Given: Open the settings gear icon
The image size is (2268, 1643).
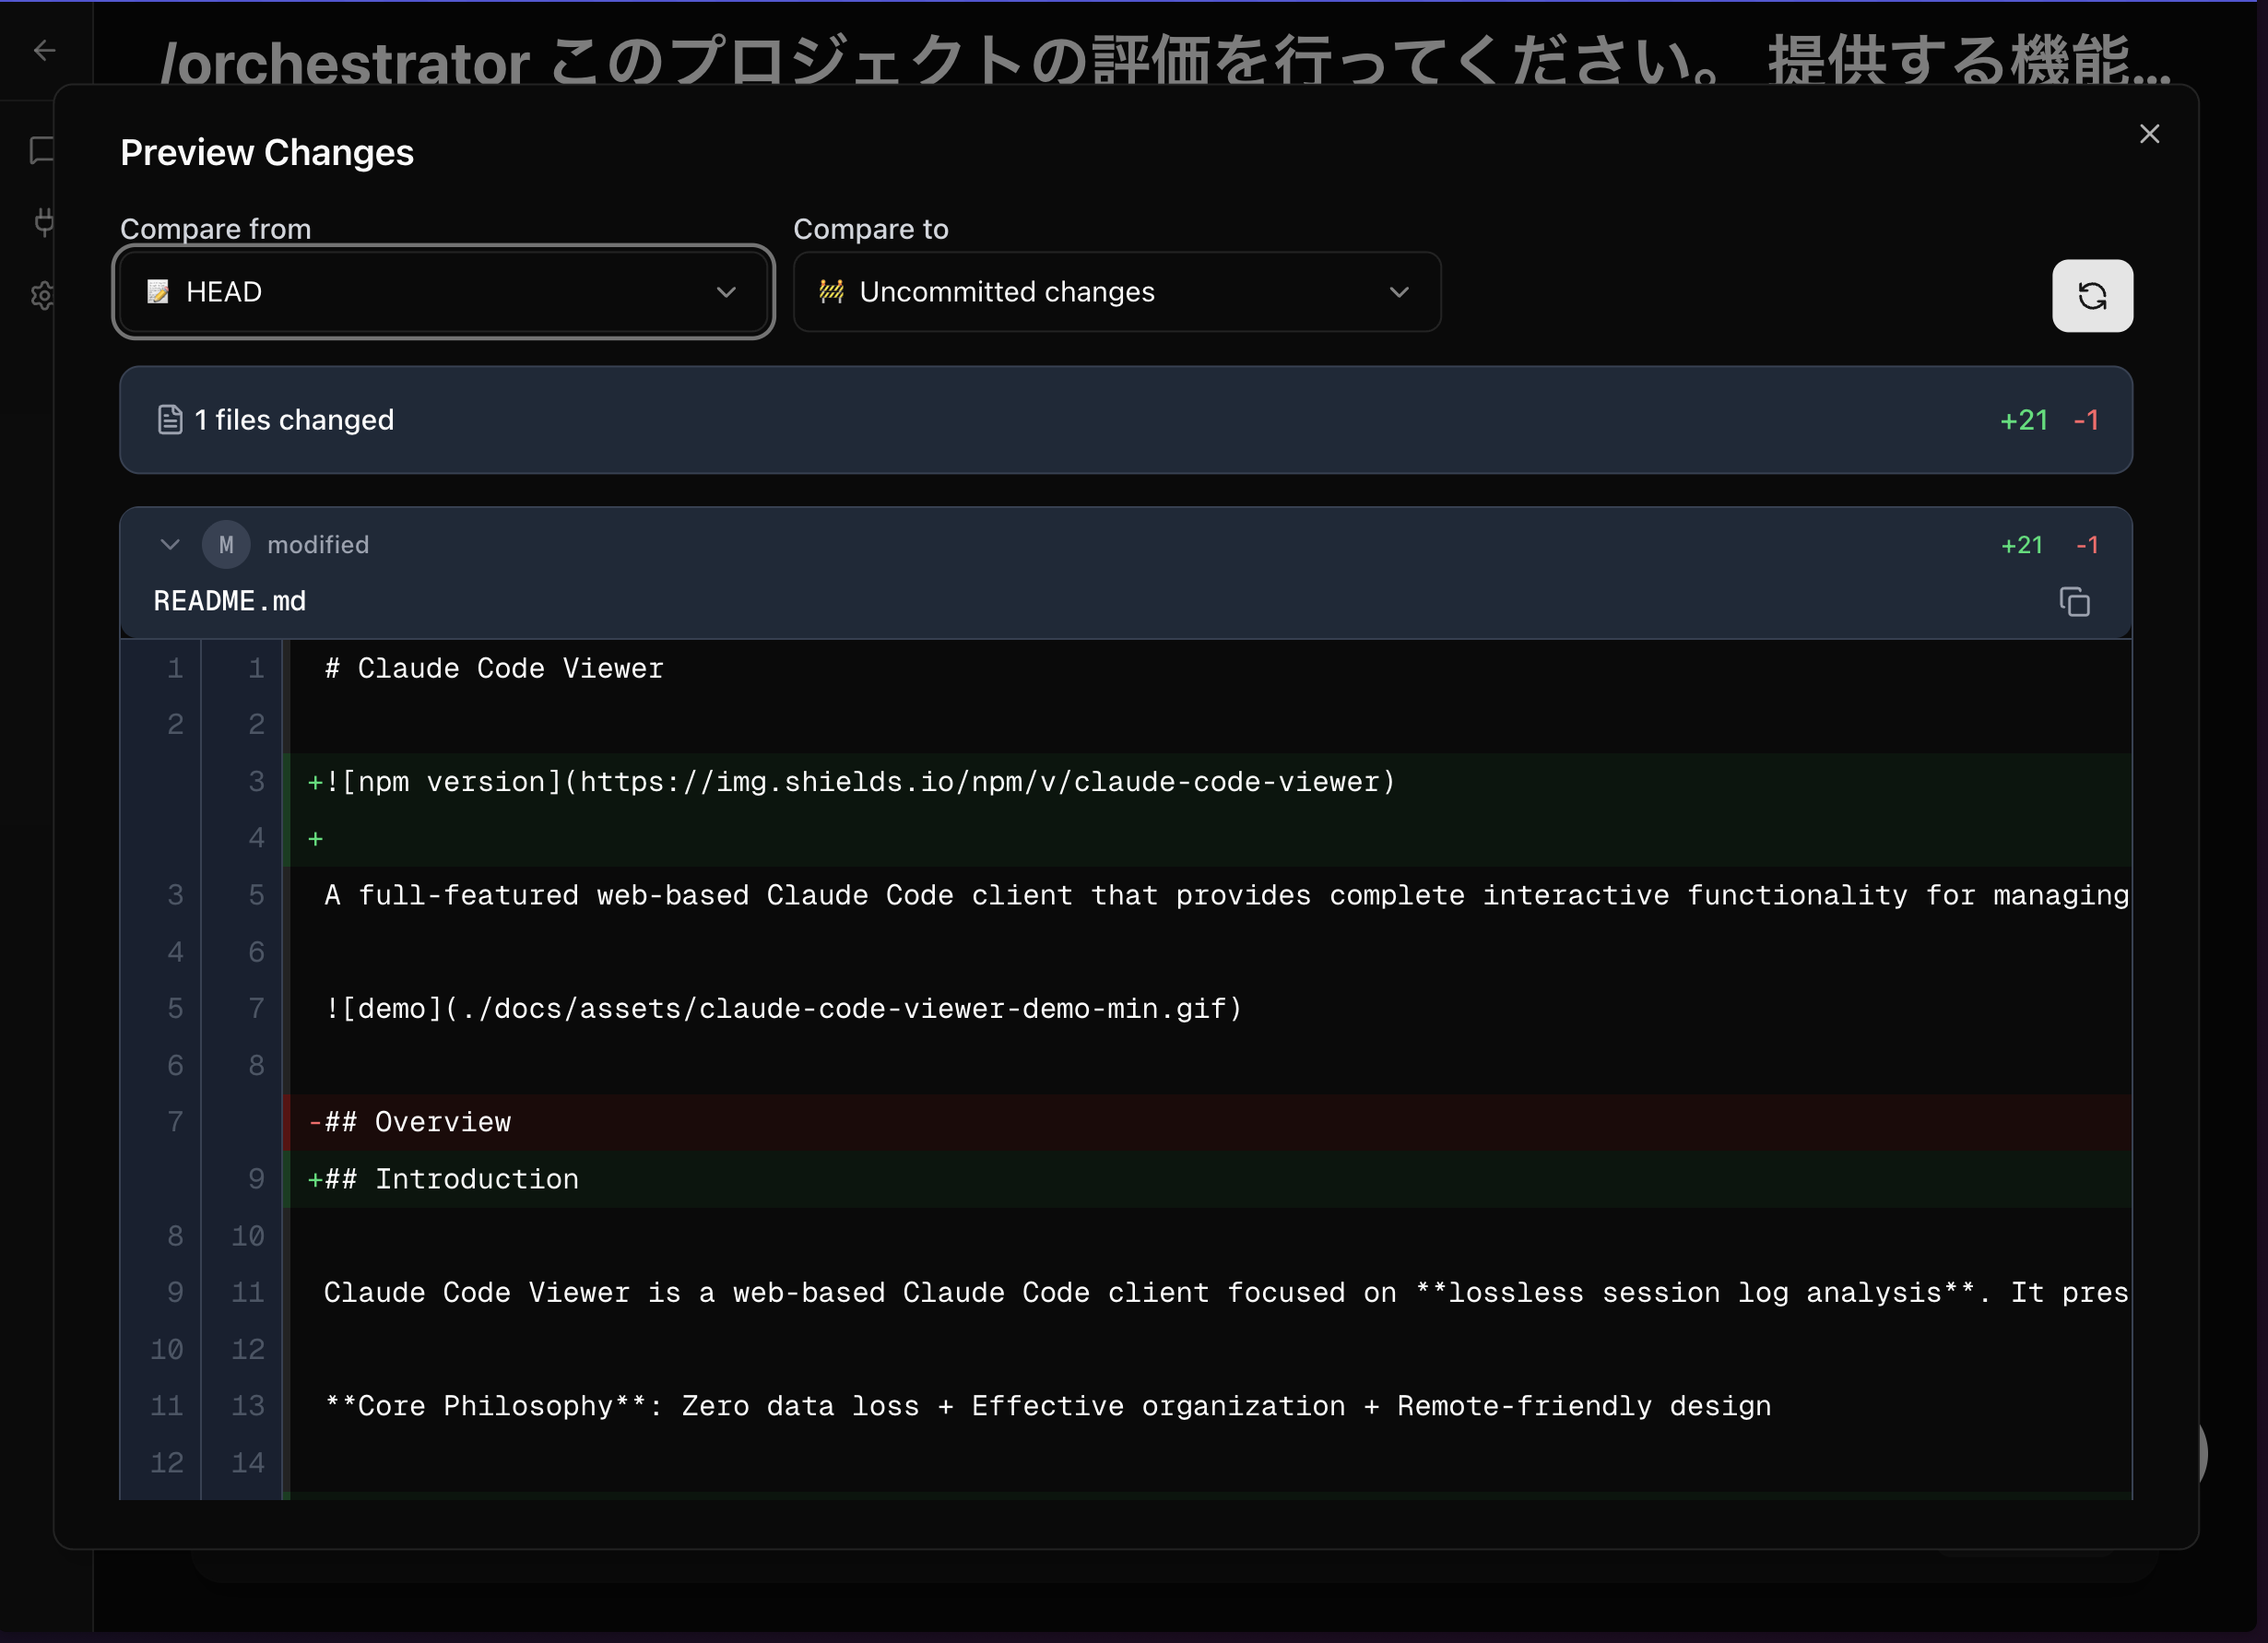Looking at the screenshot, I should (42, 295).
